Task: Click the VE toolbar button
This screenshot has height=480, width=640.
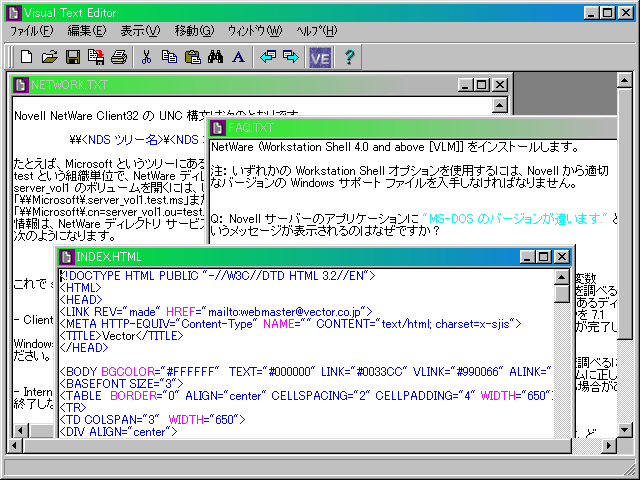Action: pos(320,58)
